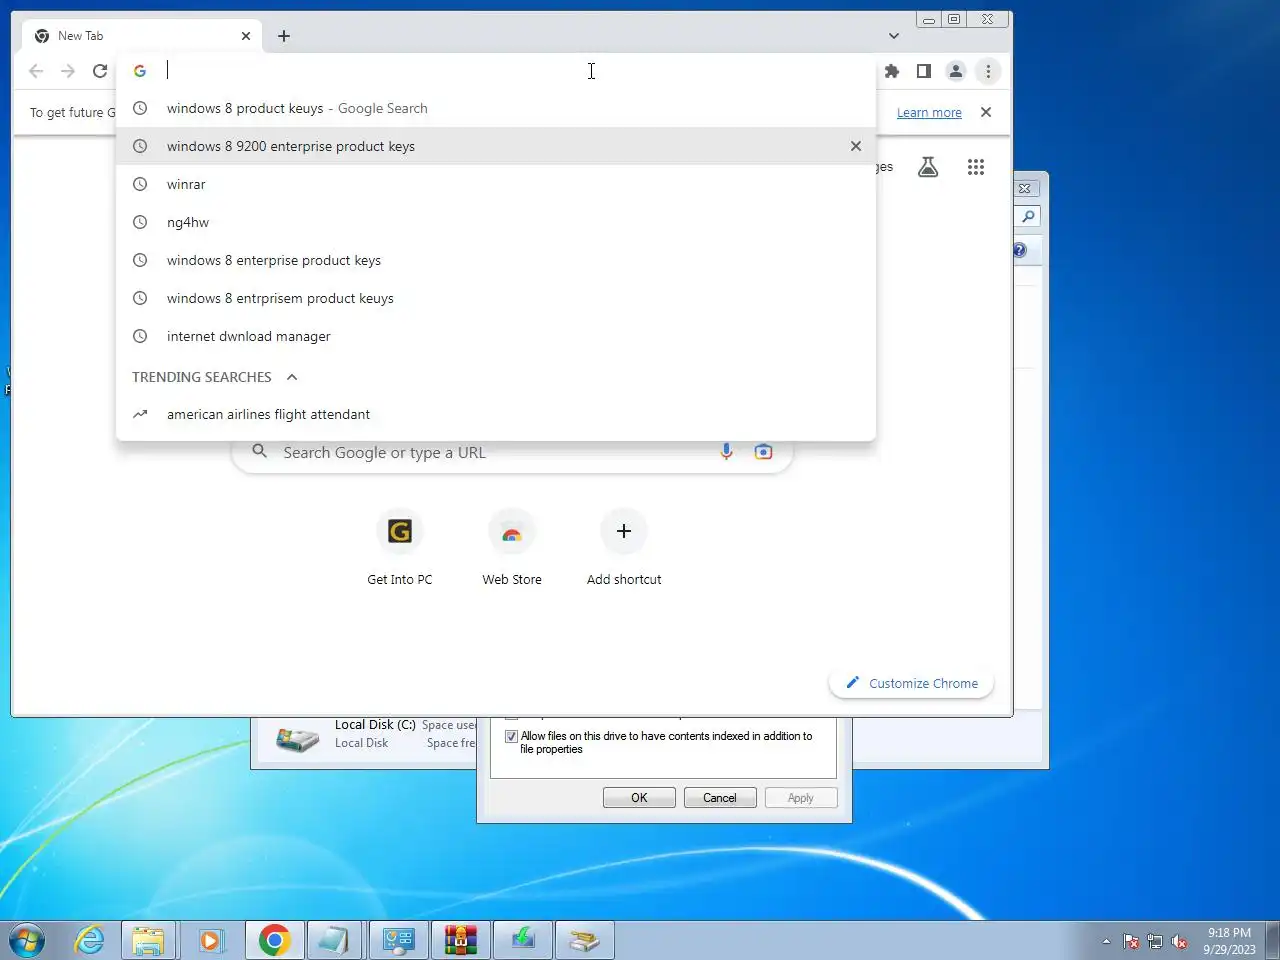Choose windows 8 9200 enterprise product keys
Screen dimensions: 1280x960
pyautogui.click(x=496, y=146)
